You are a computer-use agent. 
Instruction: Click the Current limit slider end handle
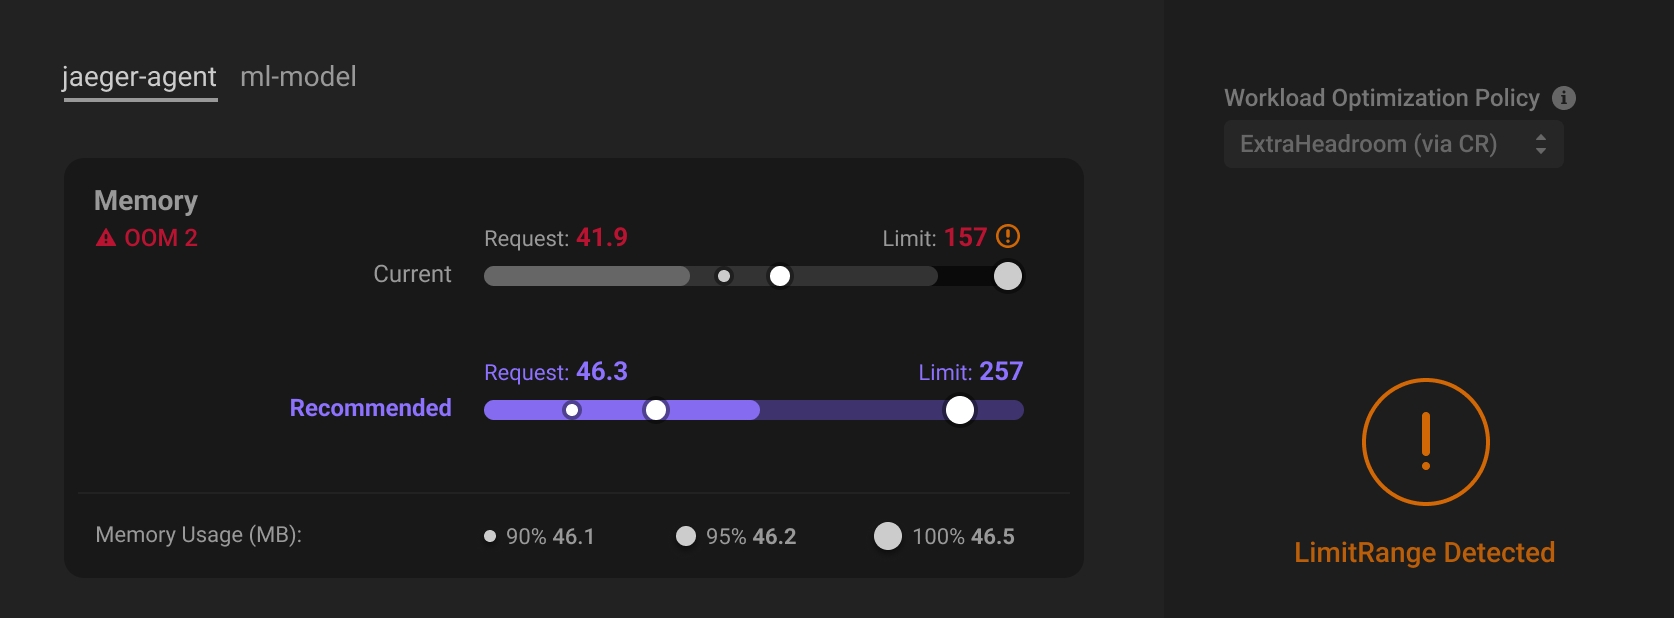point(1008,276)
